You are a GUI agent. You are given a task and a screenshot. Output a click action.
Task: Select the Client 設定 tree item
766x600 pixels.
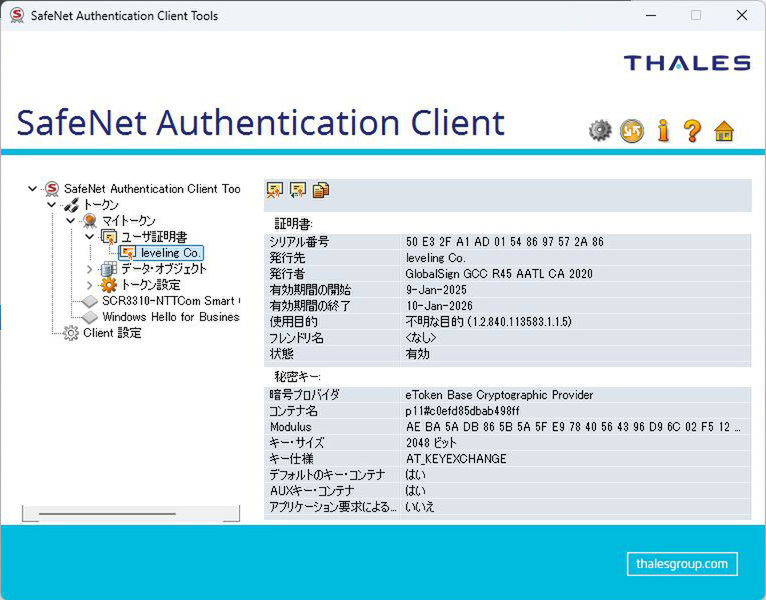pos(112,333)
